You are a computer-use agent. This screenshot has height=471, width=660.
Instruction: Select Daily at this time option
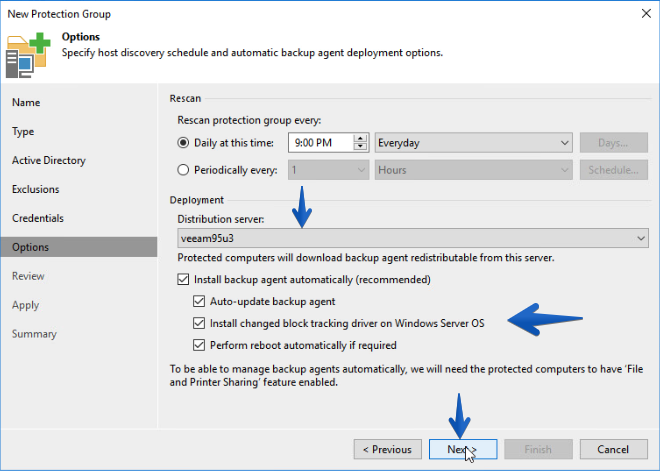183,143
